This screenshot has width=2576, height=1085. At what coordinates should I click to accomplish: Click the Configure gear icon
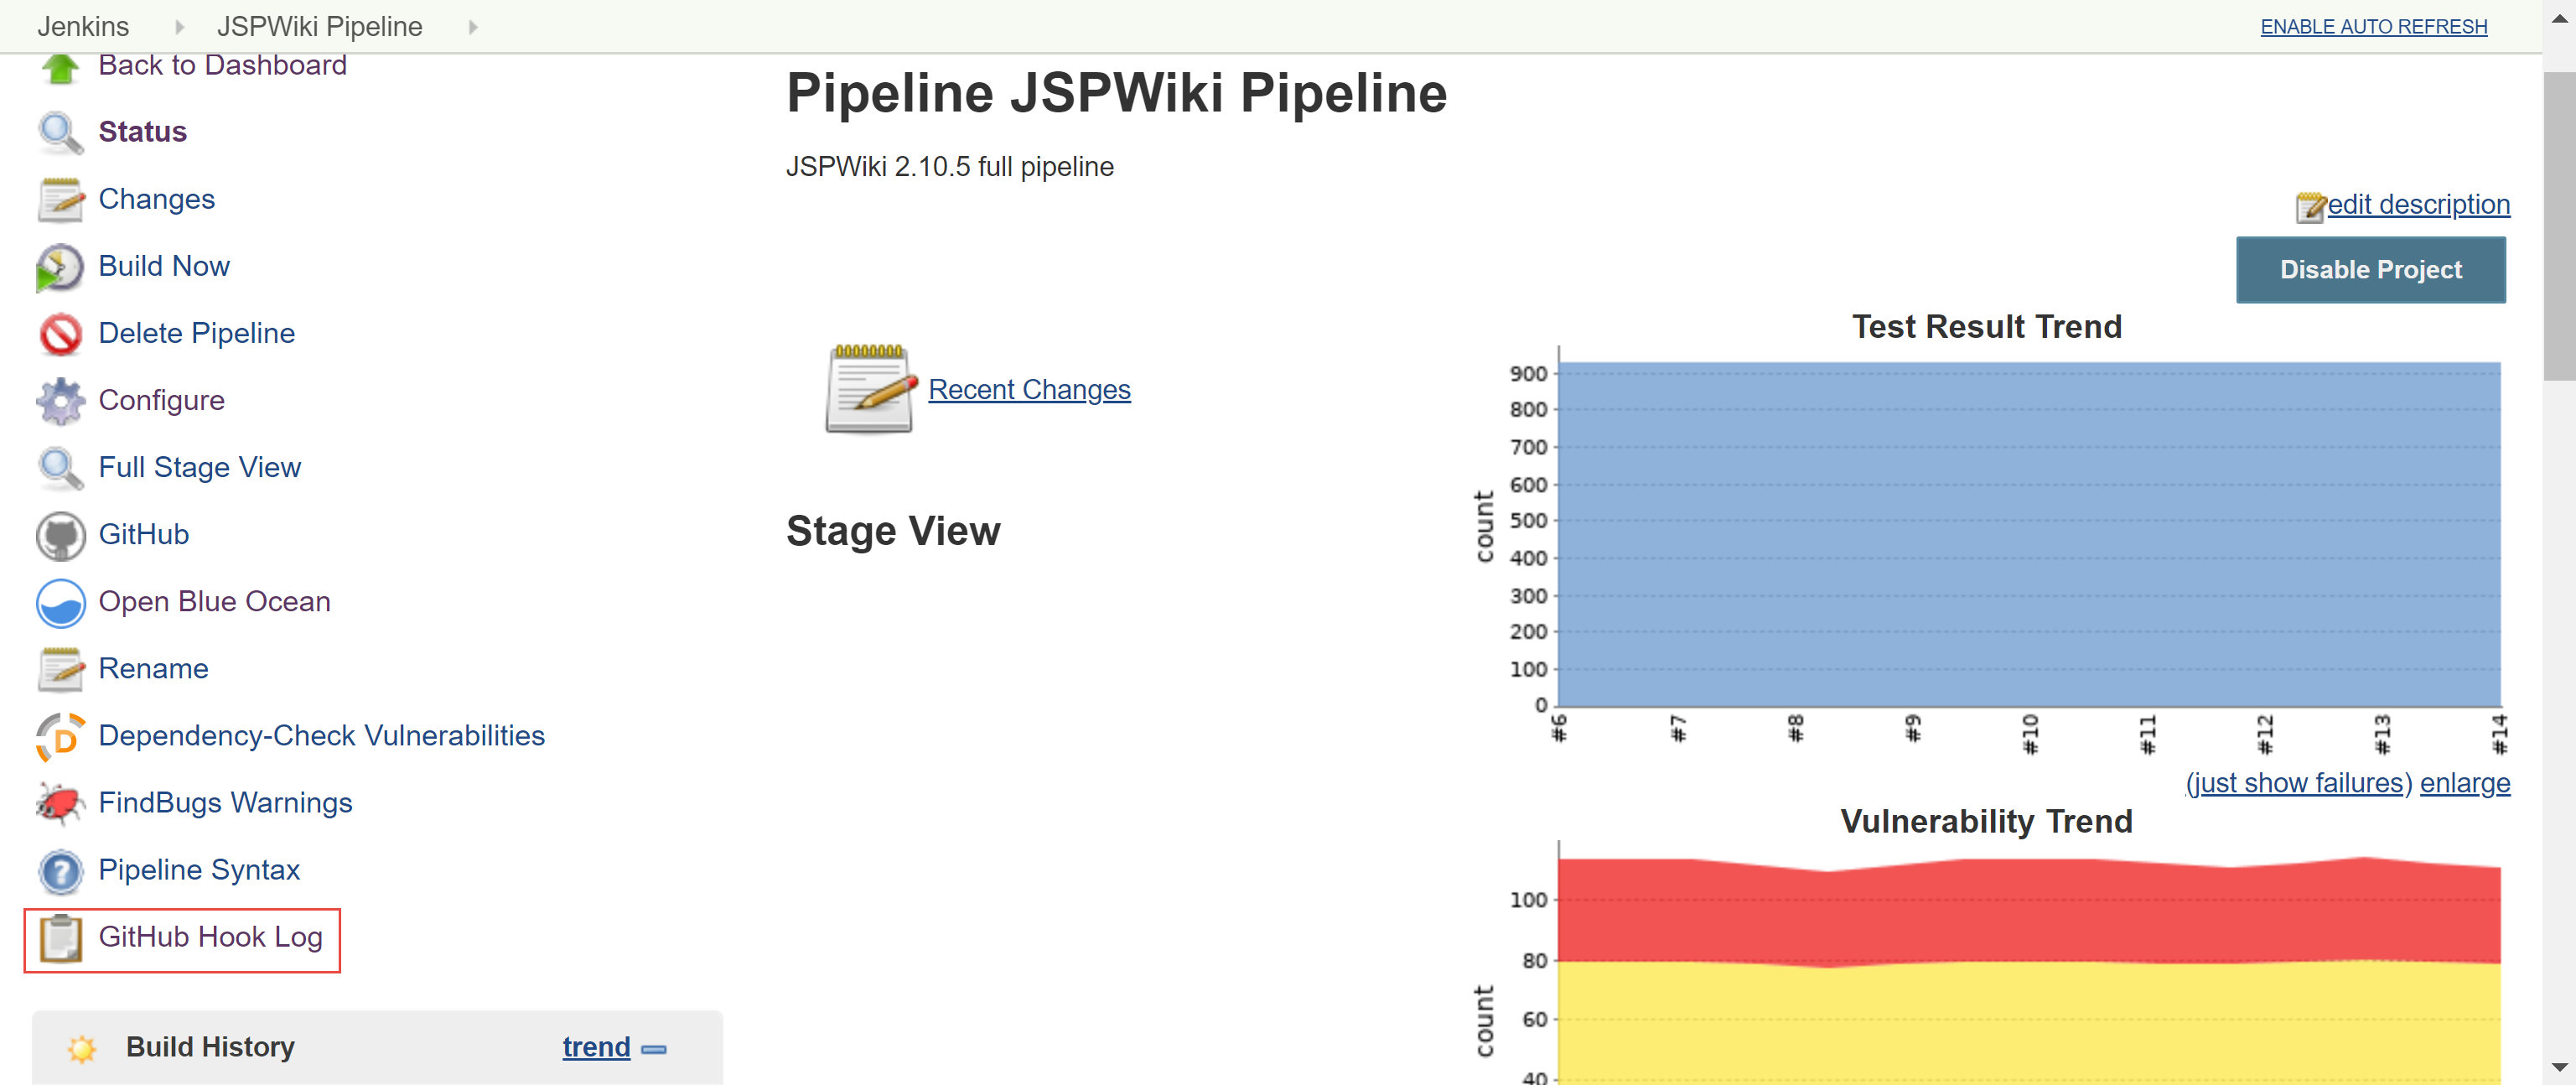(60, 401)
